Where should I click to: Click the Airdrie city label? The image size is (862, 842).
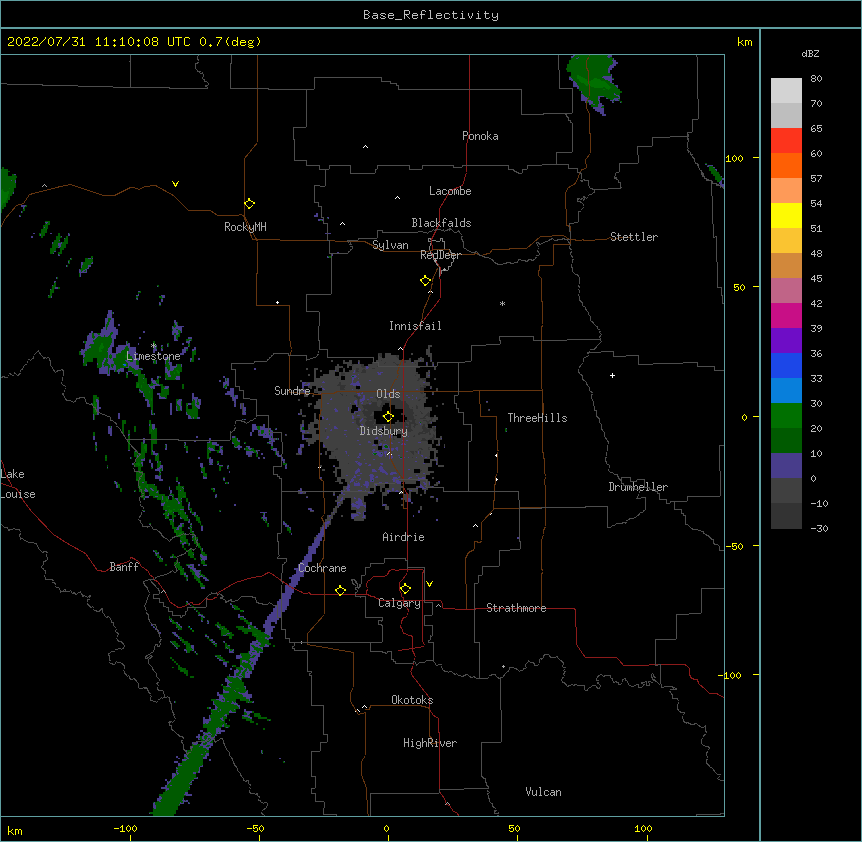coord(403,537)
